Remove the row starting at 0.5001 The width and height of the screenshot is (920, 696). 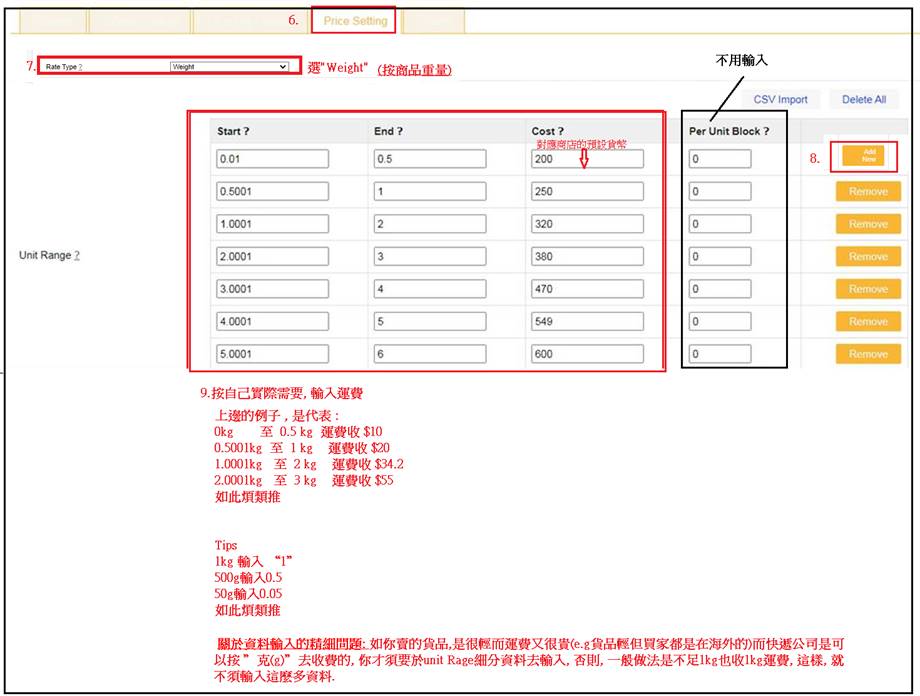867,192
